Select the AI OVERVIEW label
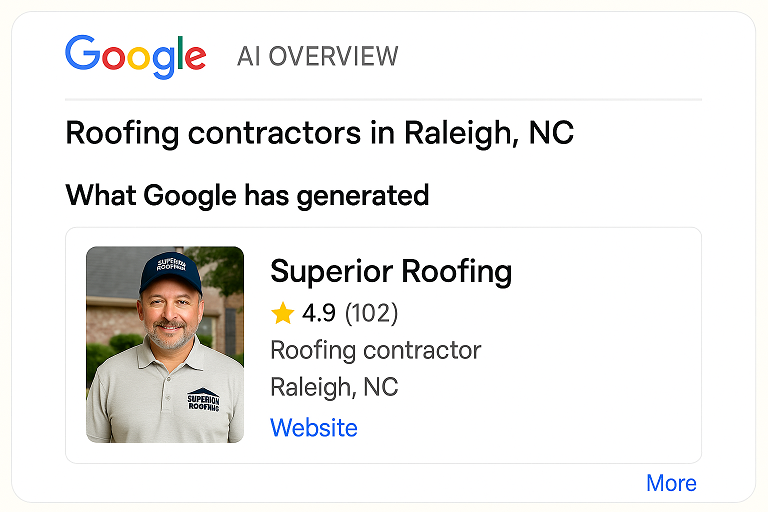This screenshot has height=512, width=768. tap(317, 56)
